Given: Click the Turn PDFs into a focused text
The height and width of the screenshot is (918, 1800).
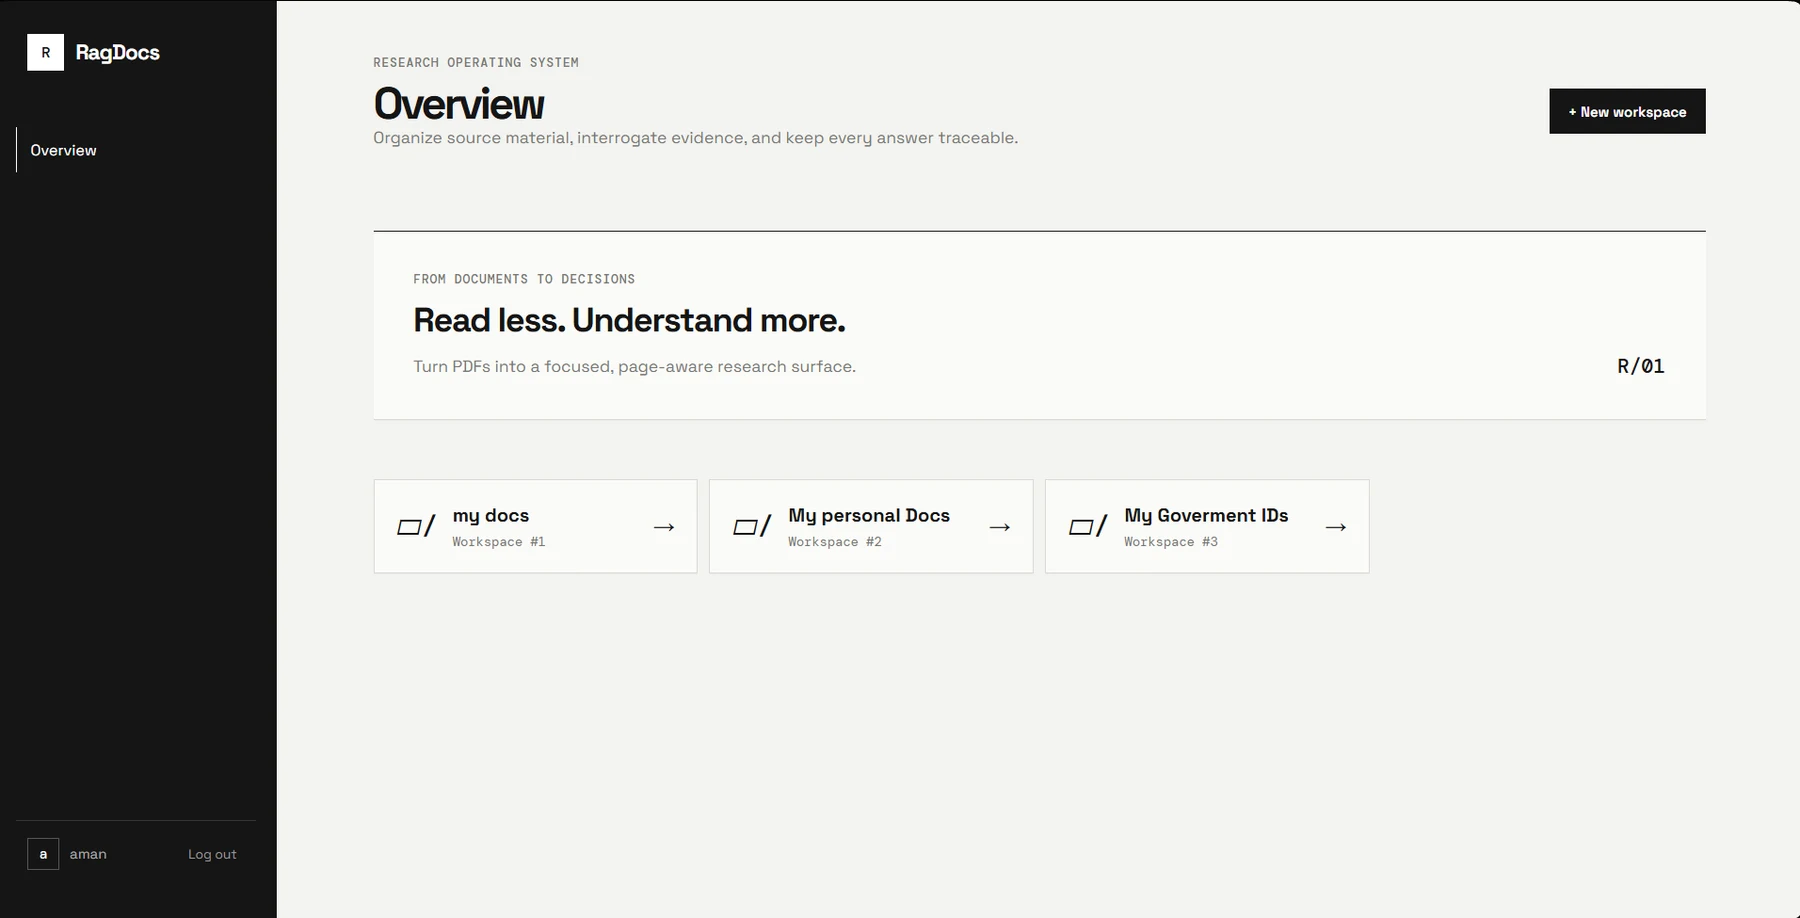Looking at the screenshot, I should click(x=634, y=366).
